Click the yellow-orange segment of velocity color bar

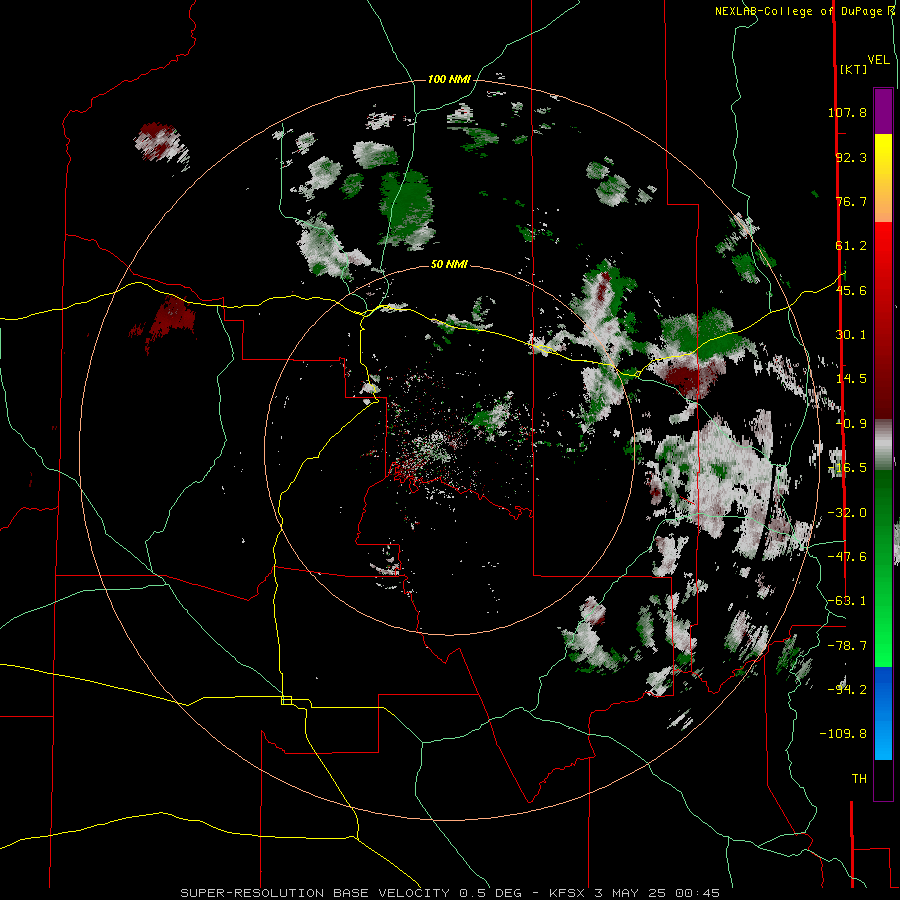(883, 178)
